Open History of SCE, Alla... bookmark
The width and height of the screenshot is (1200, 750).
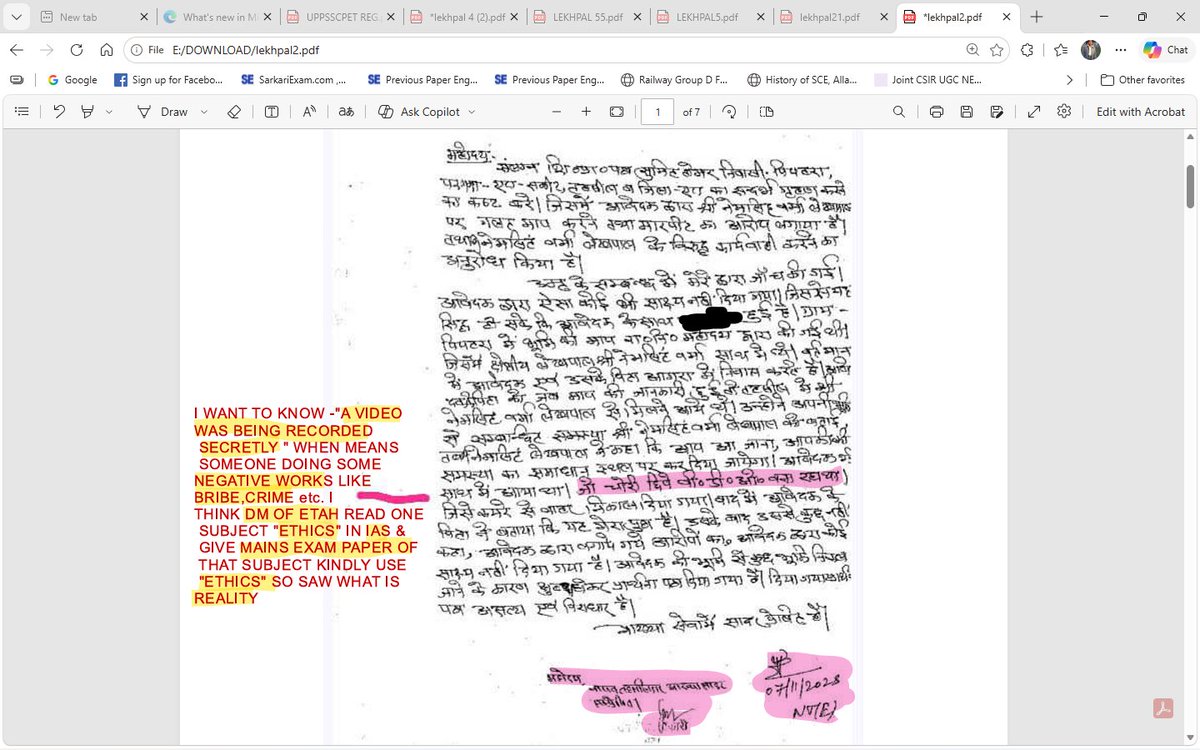(803, 80)
